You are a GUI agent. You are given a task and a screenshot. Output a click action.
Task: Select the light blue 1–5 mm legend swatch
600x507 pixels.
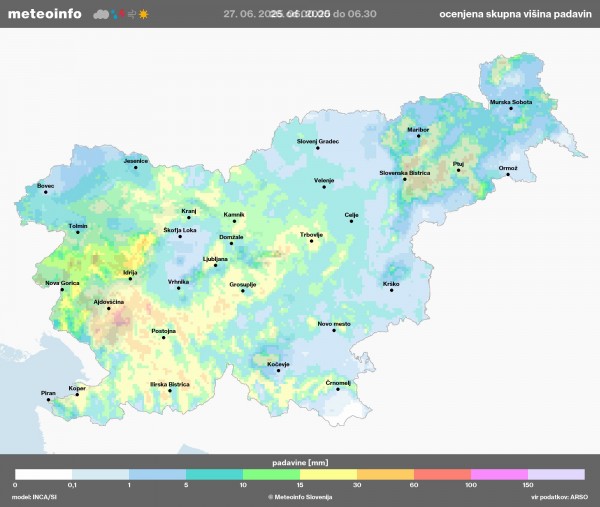[x=158, y=474]
